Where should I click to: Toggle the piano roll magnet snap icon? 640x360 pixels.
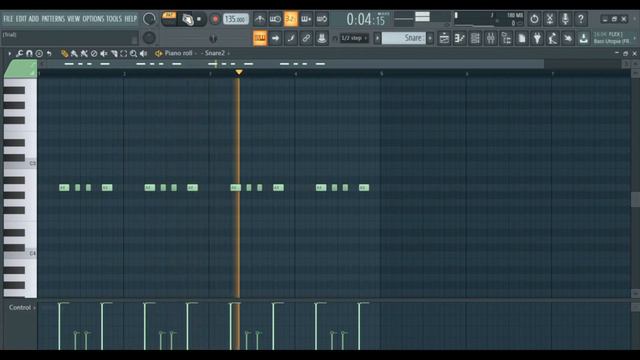click(x=29, y=53)
